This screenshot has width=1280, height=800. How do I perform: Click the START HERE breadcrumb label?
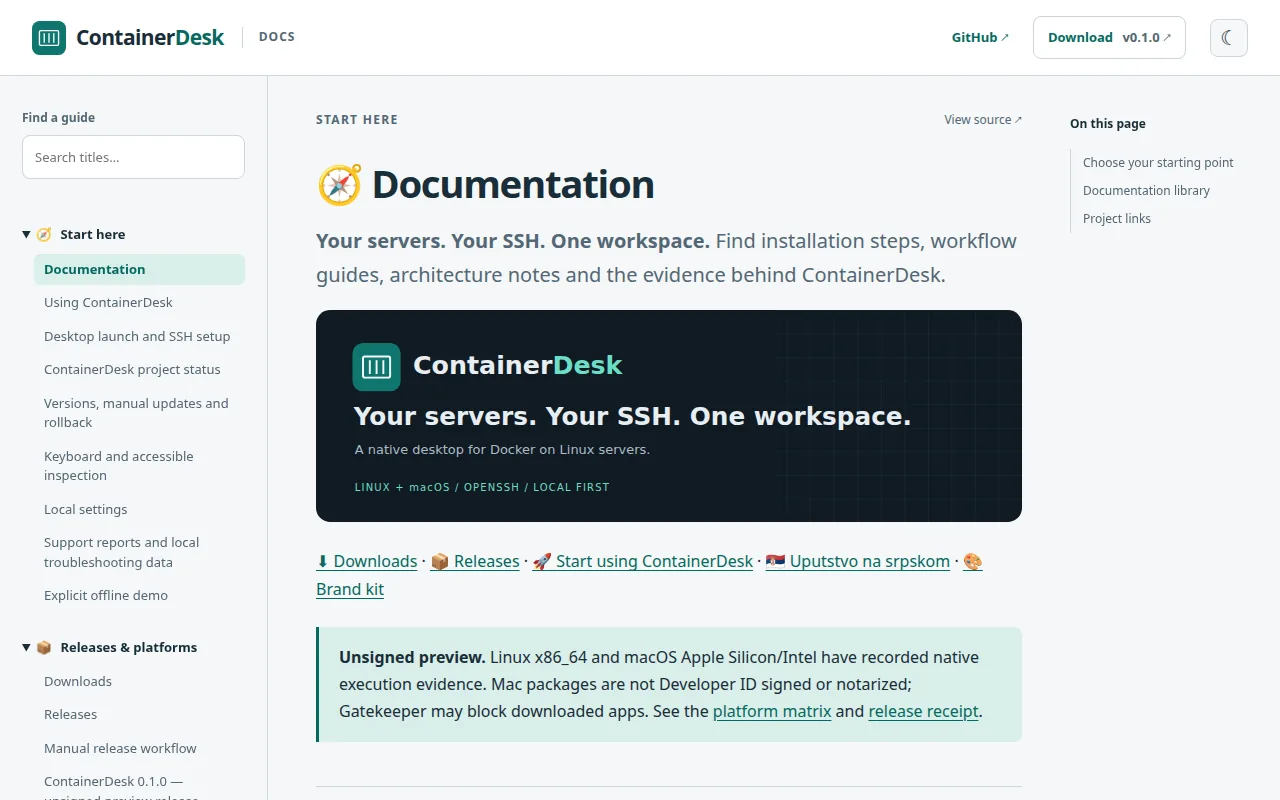(x=357, y=120)
